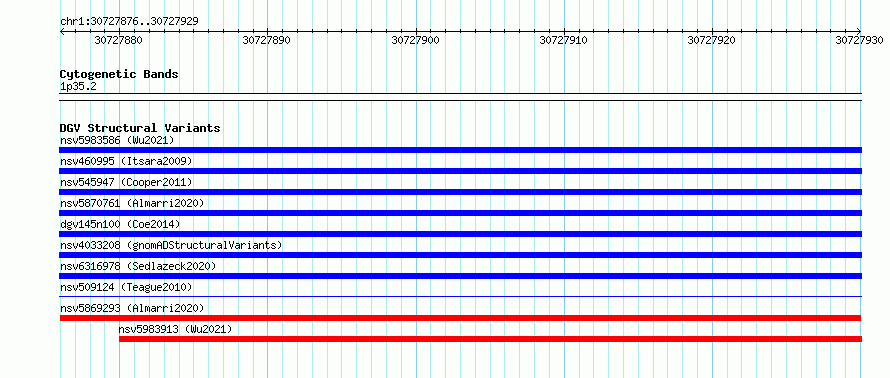
Task: Select nsv4033208 (gnomADStructuralVariants) label
Action: [x=171, y=245]
